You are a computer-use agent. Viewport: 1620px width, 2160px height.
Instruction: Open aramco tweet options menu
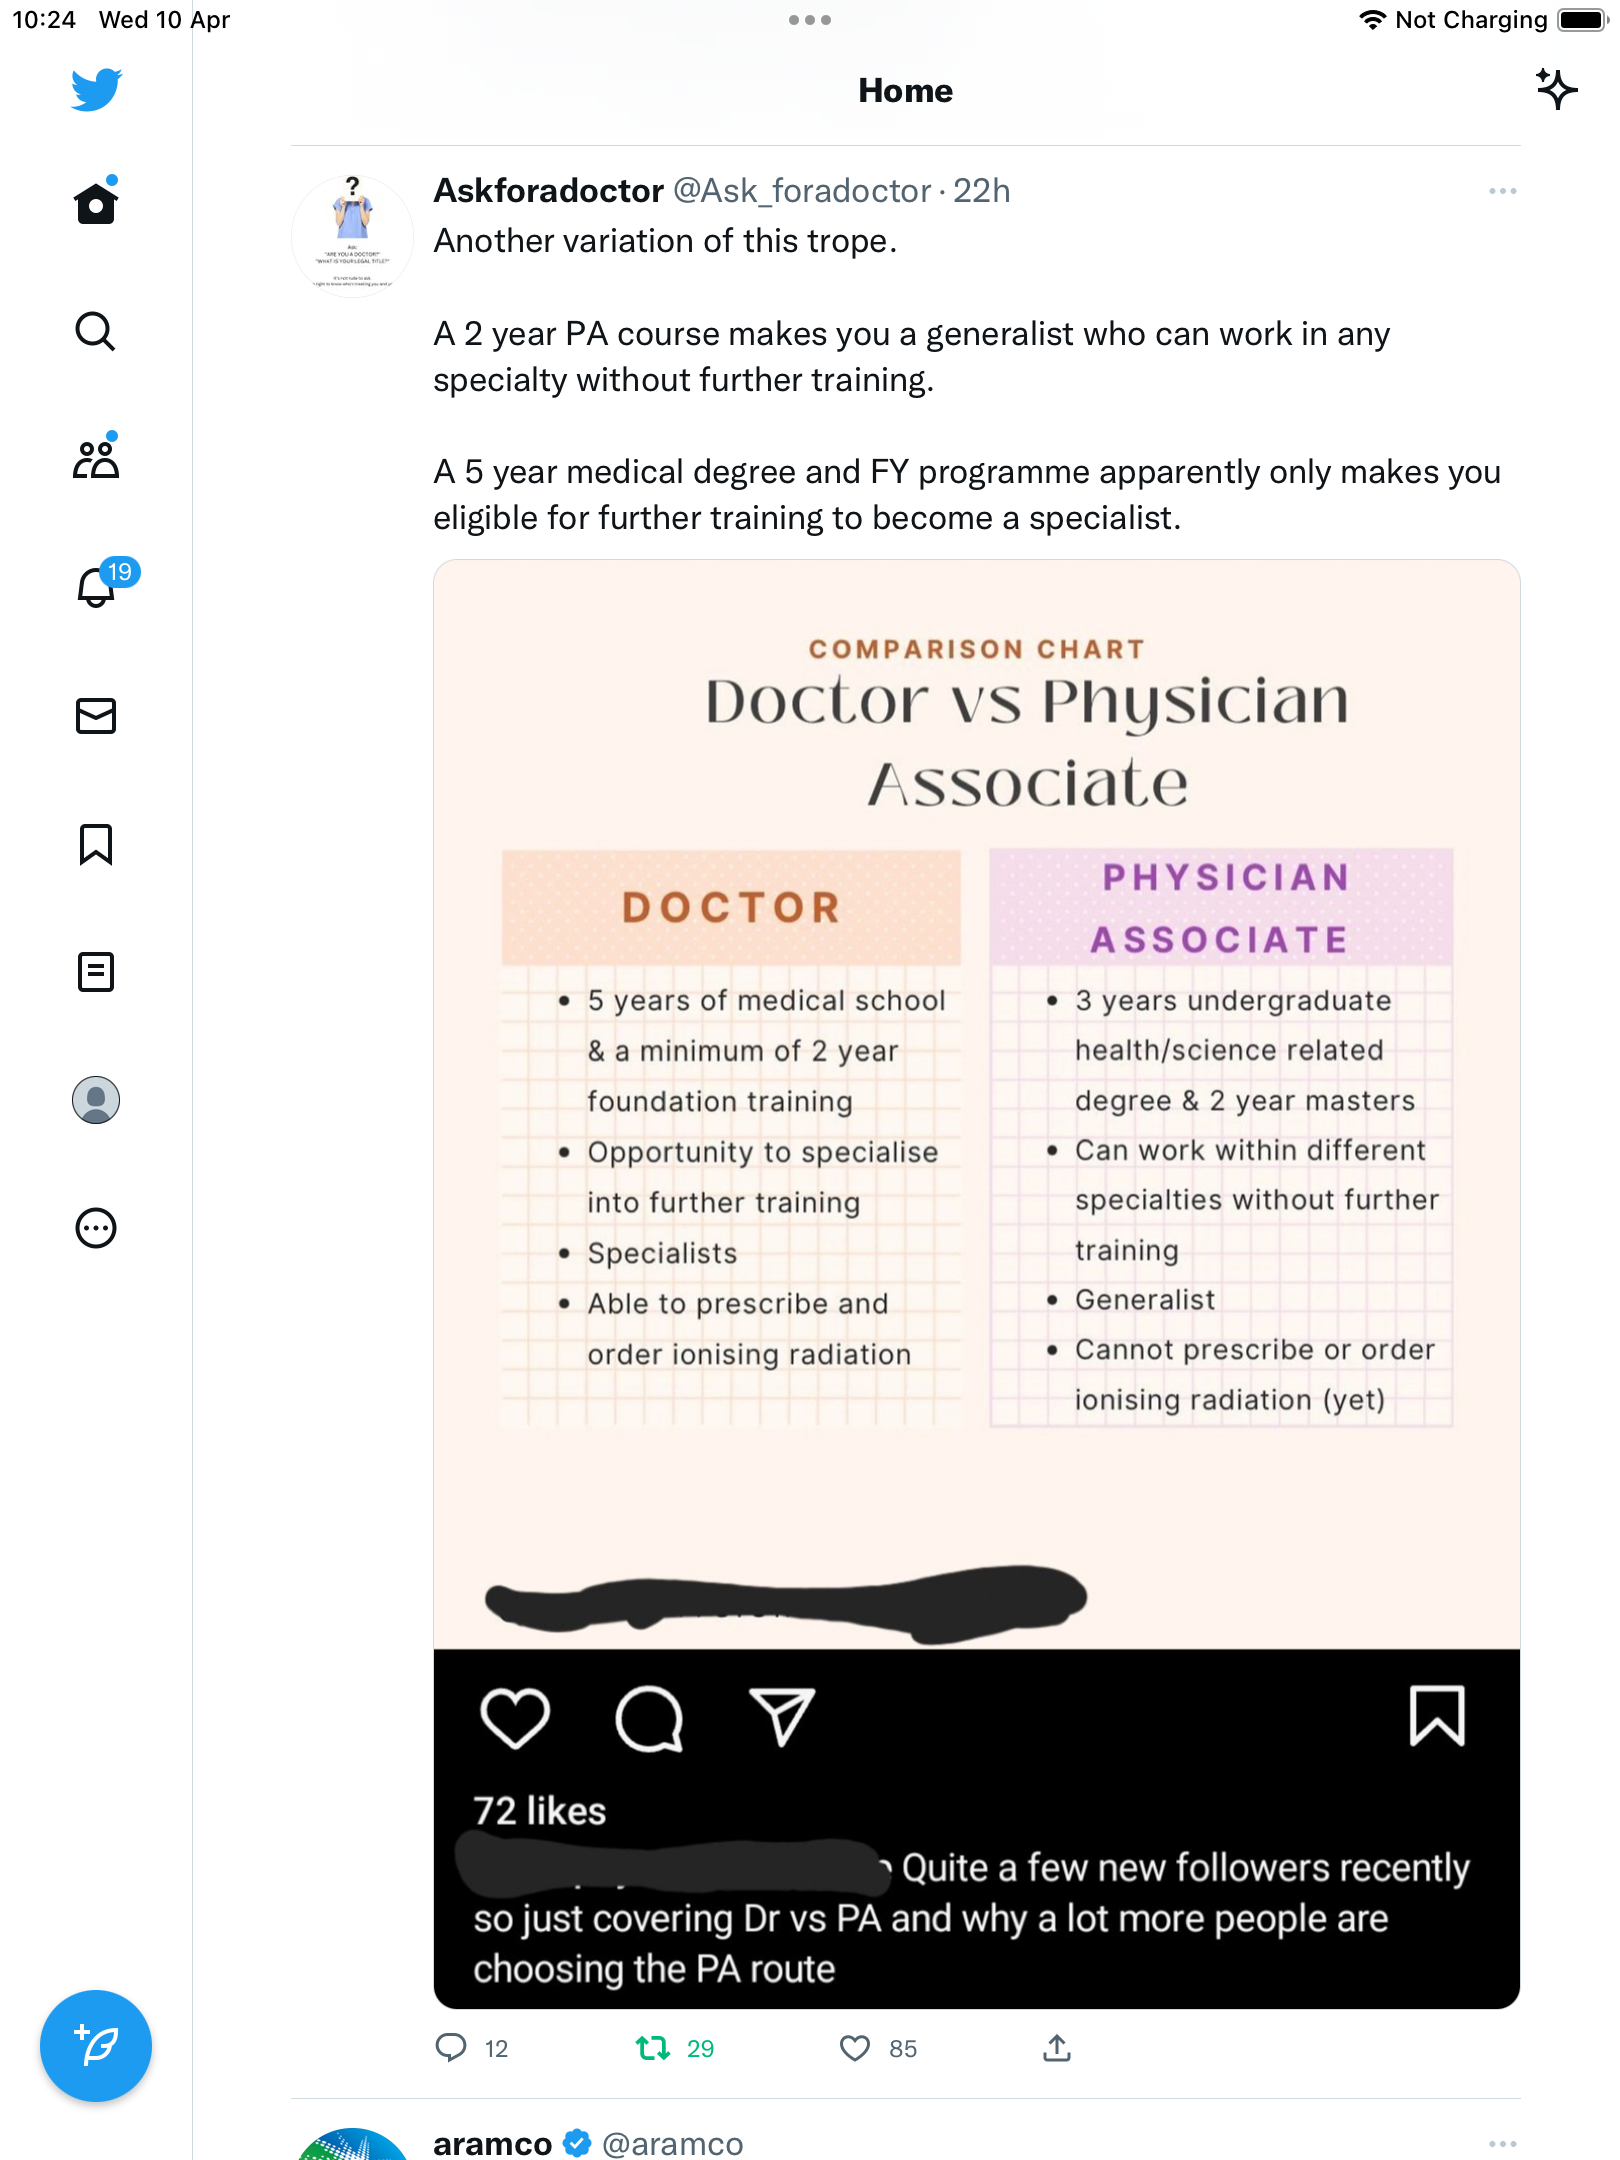[x=1502, y=2144]
